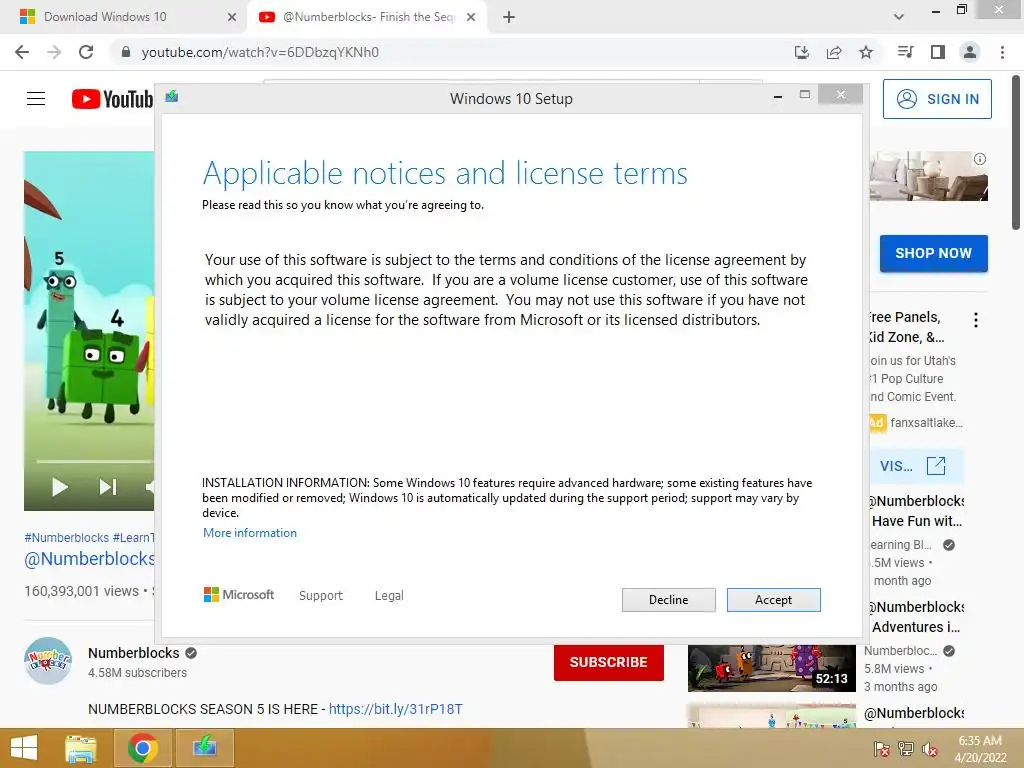
Task: View site security lock info
Action: coord(126,52)
